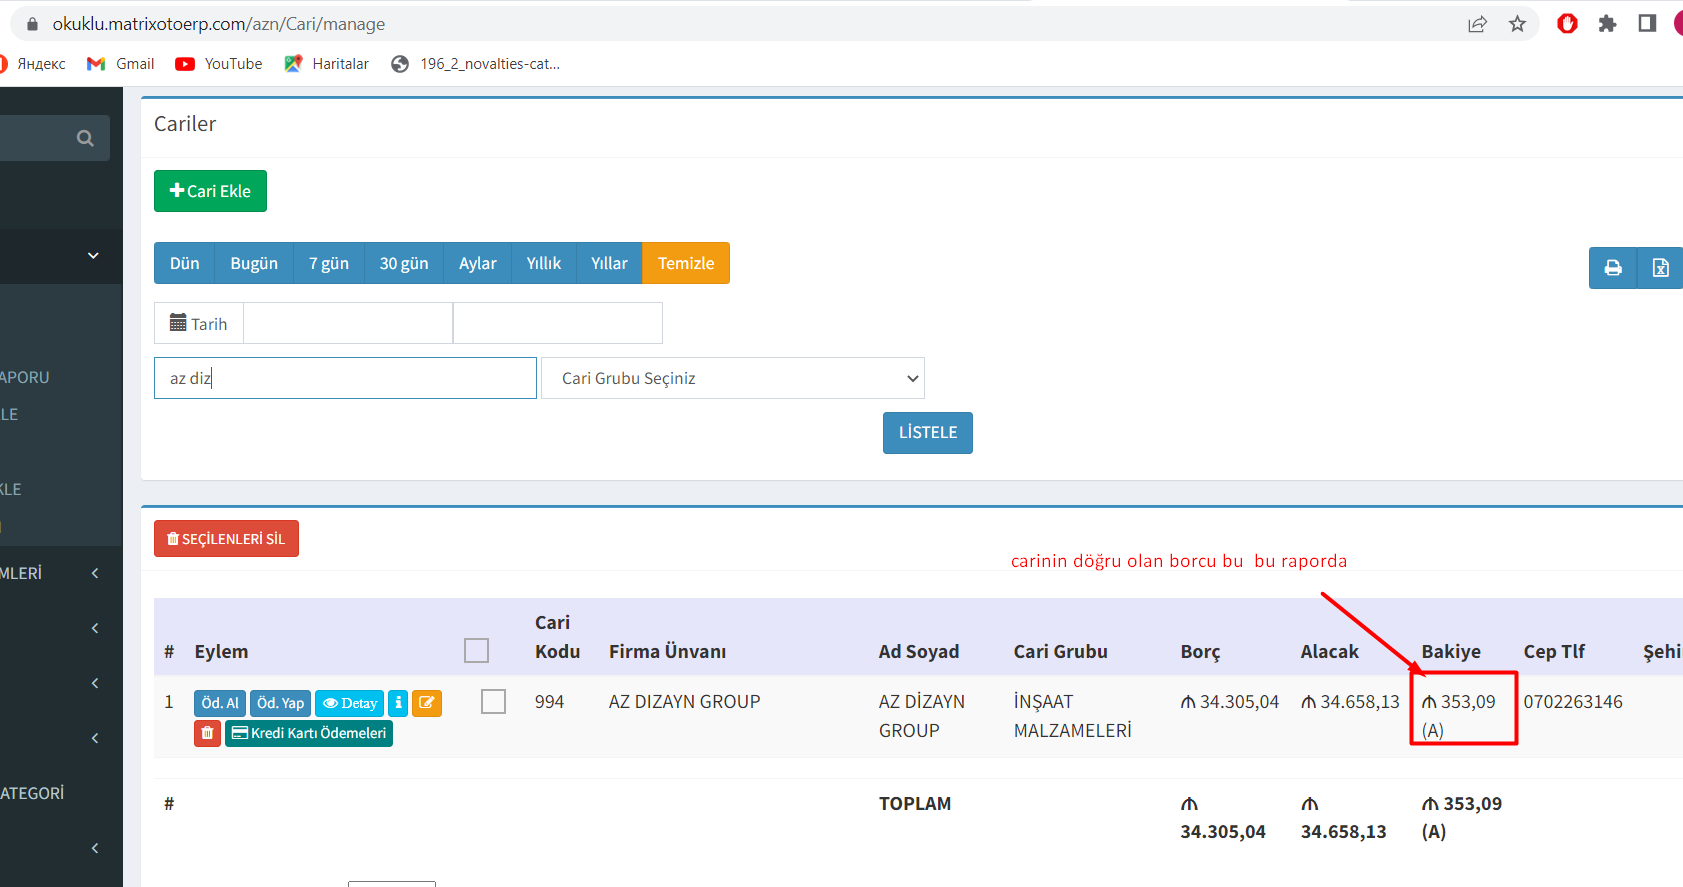Click the sidebar search magnifier icon
Image resolution: width=1683 pixels, height=887 pixels.
(85, 138)
